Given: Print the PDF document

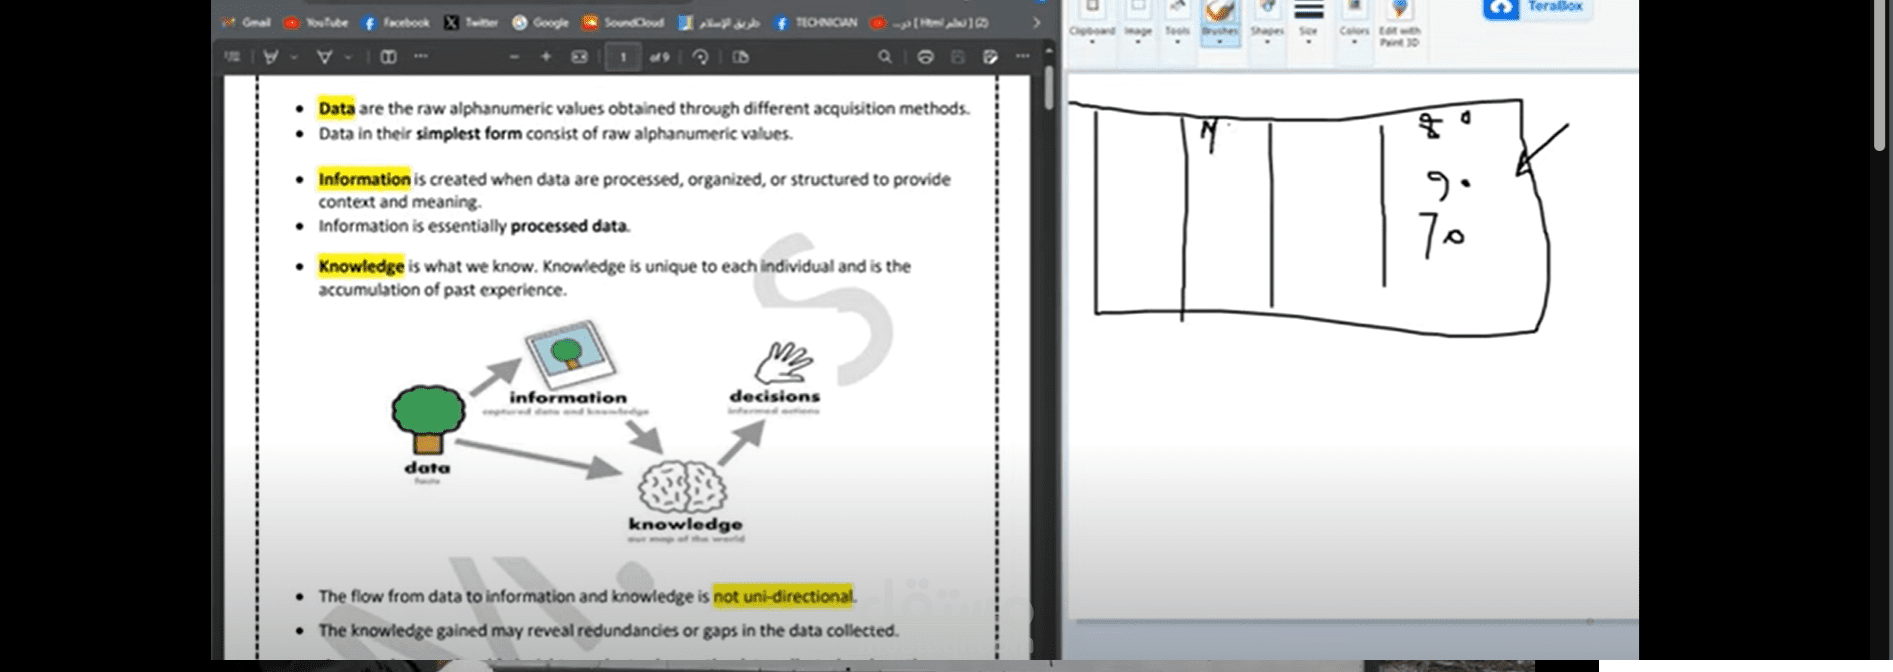Looking at the screenshot, I should (x=925, y=57).
